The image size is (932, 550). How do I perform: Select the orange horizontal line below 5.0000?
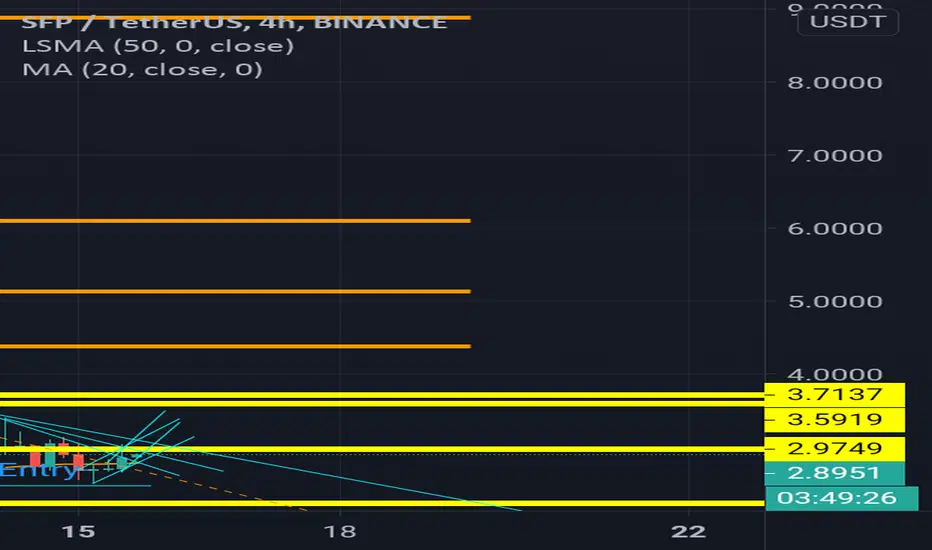click(x=235, y=346)
